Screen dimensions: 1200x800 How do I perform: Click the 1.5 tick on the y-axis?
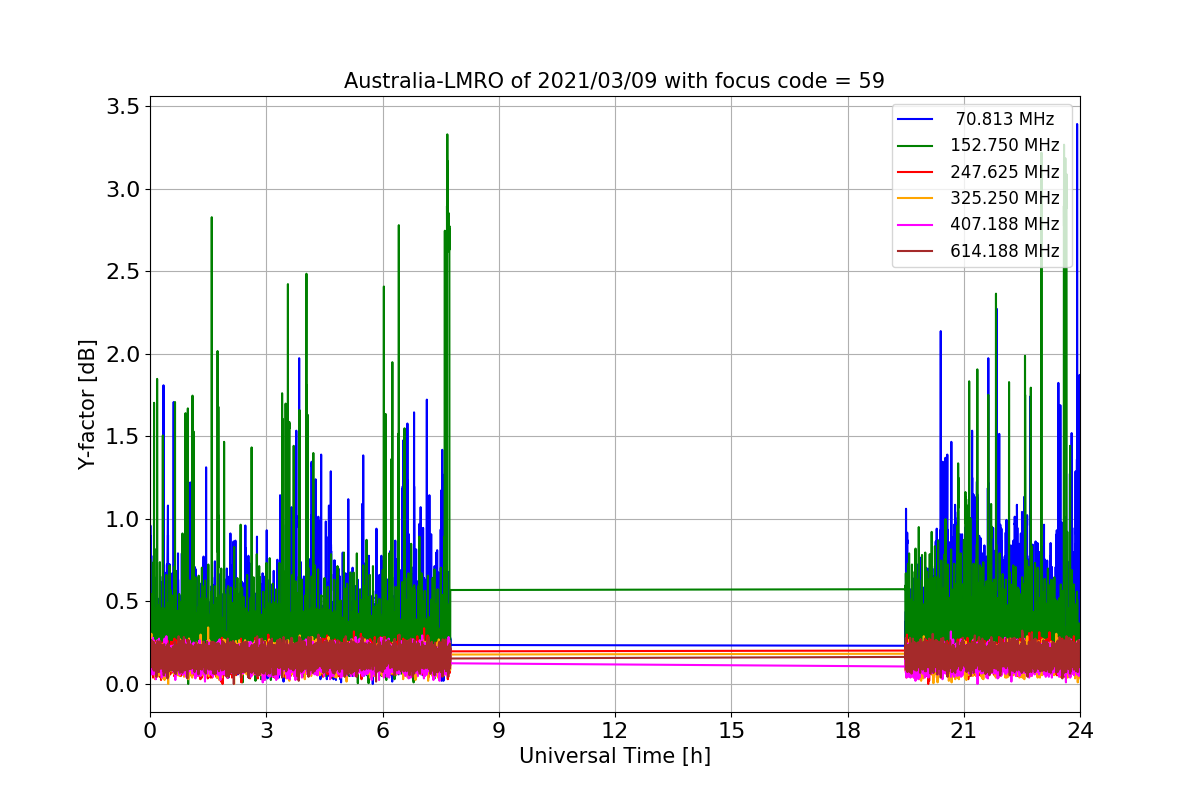(x=122, y=437)
